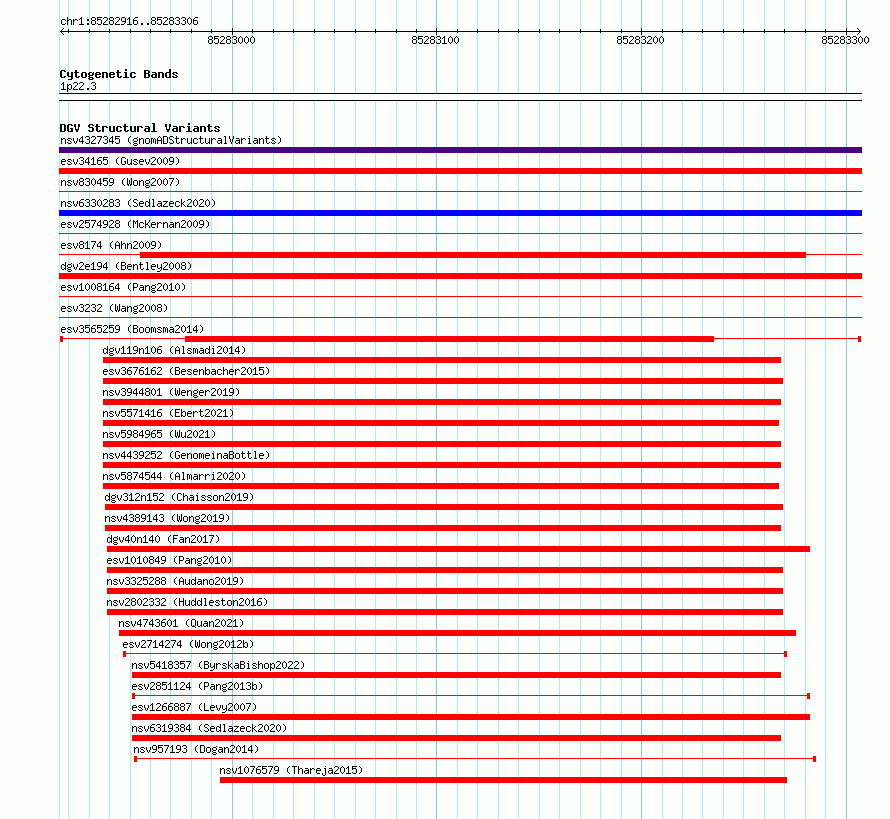
Task: Click the Cytogenetic Bands track title
Action: 119,74
